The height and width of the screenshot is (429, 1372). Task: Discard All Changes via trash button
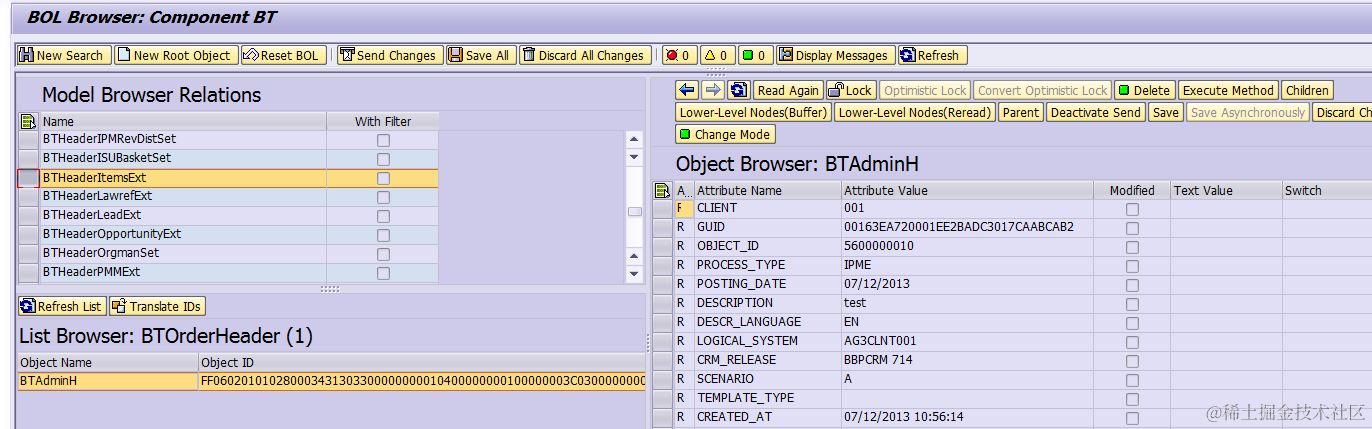584,55
